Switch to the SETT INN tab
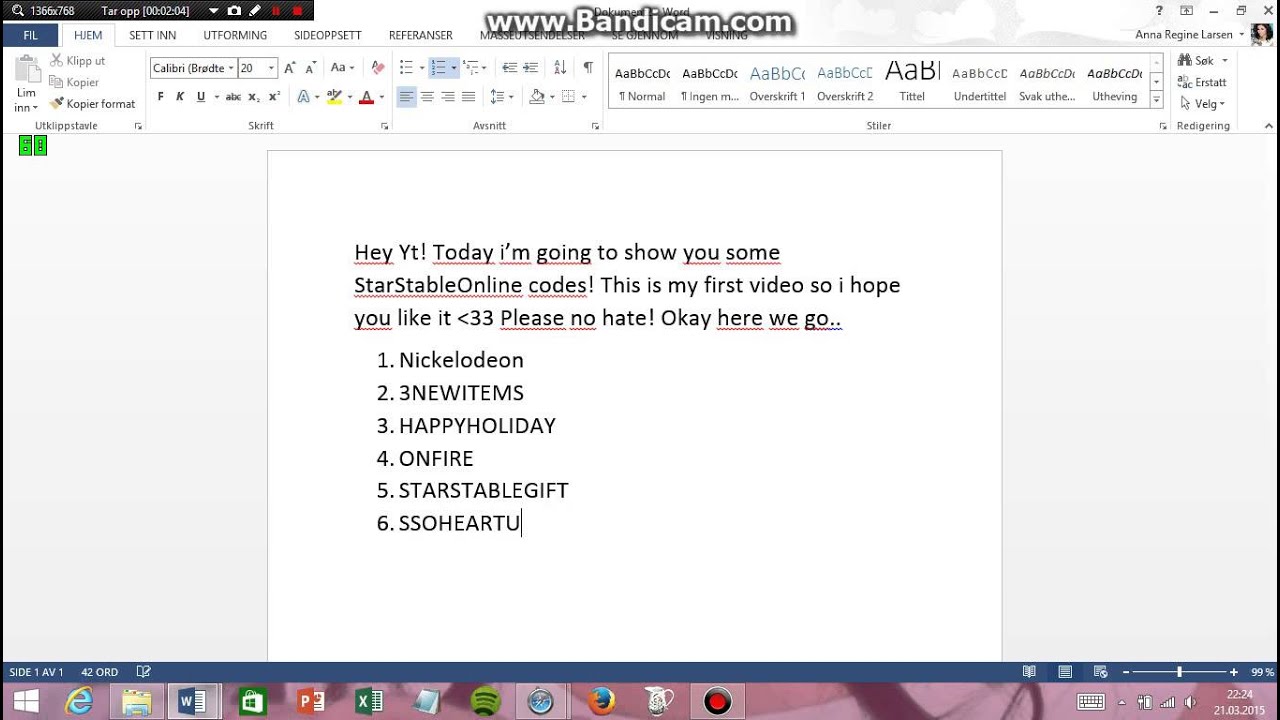 click(152, 35)
